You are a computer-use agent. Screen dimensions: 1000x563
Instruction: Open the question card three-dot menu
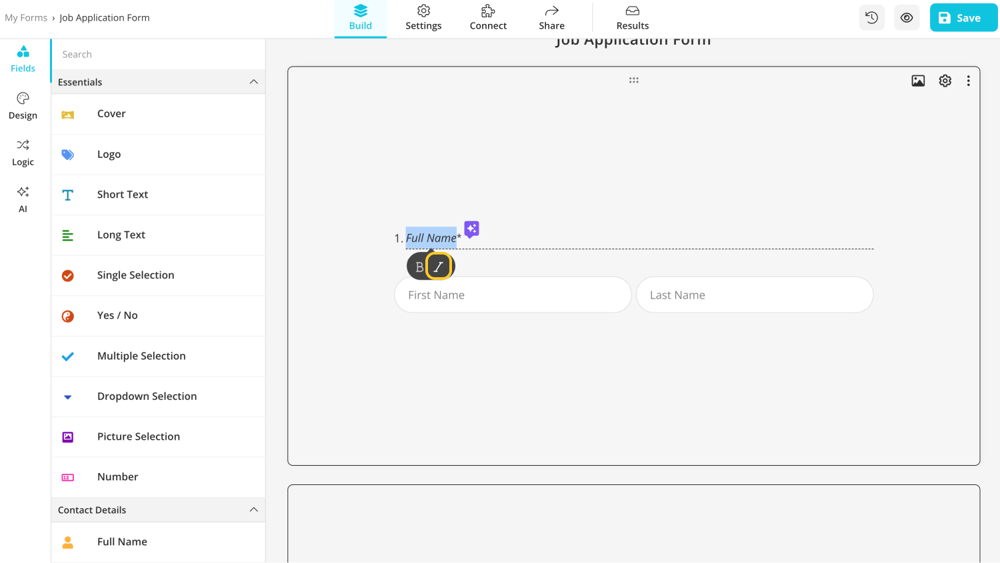coord(968,81)
